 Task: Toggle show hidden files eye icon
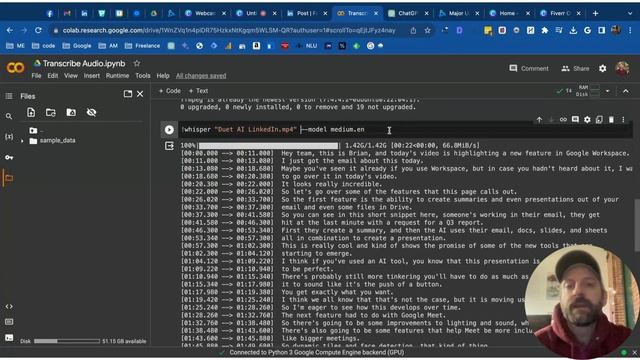[91, 112]
